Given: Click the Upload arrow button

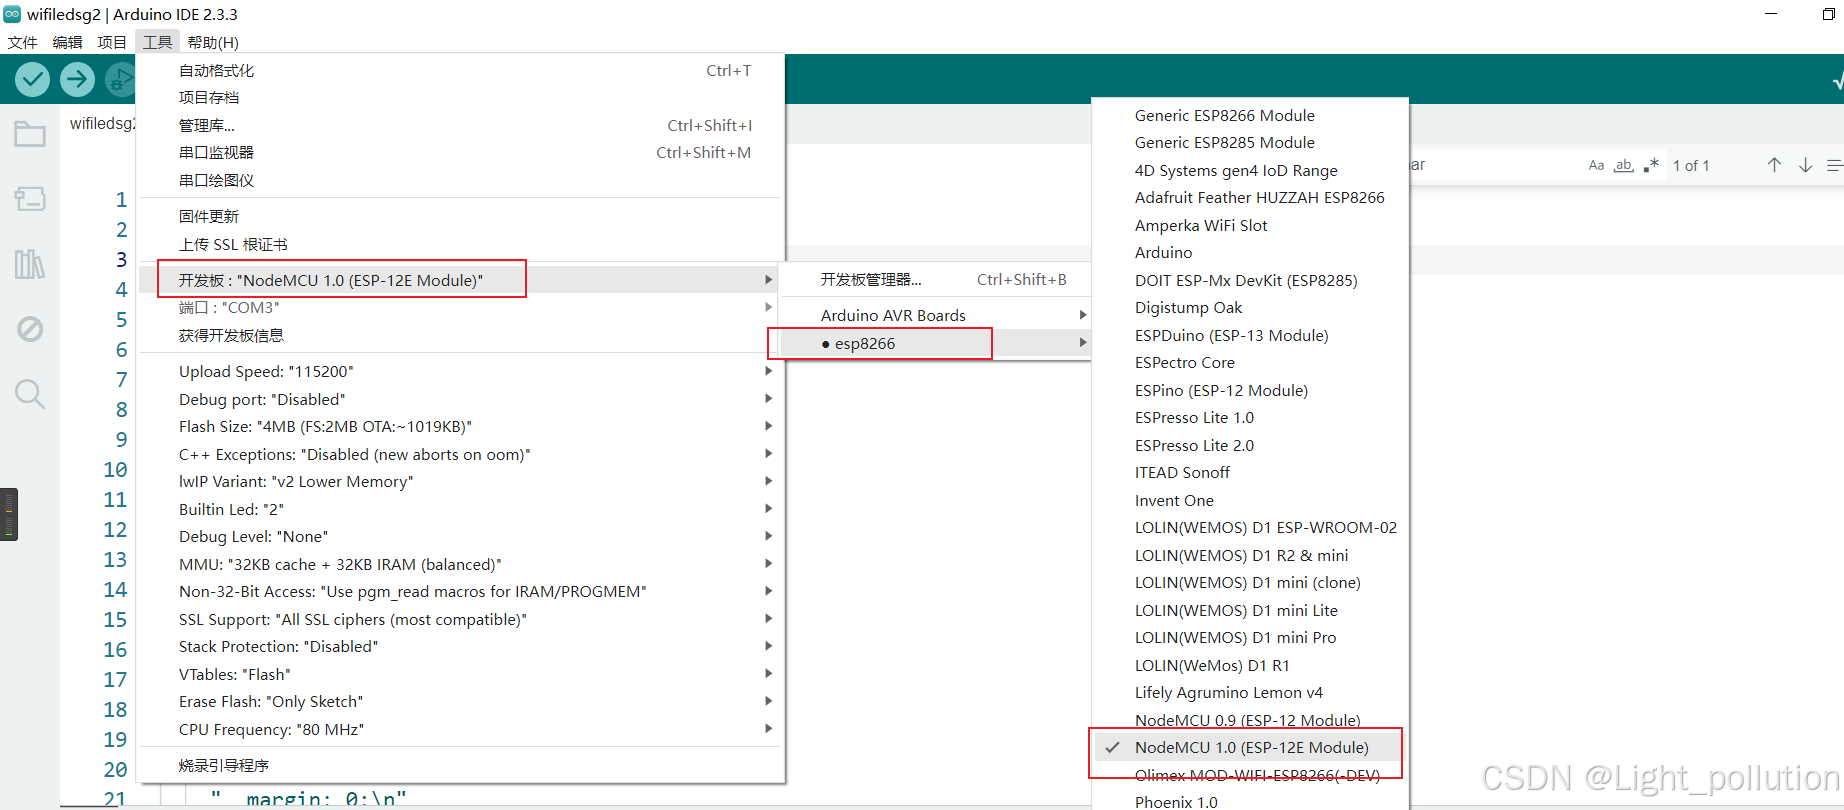Looking at the screenshot, I should pos(77,79).
